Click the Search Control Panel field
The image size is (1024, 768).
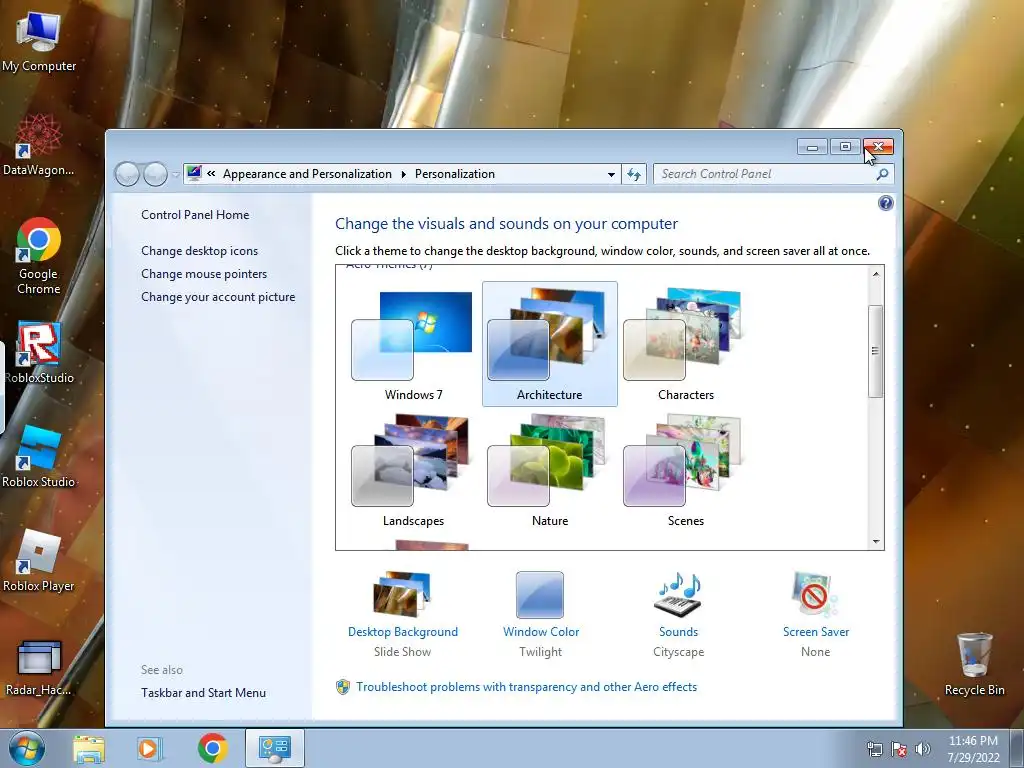pos(764,174)
